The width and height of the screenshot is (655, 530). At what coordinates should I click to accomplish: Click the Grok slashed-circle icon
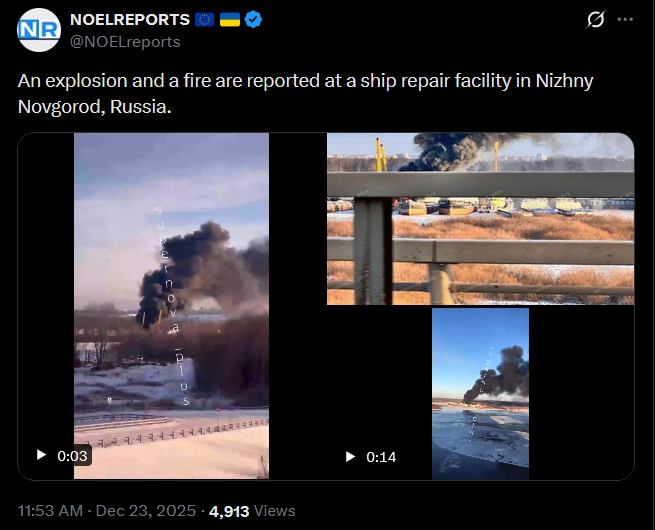click(595, 19)
